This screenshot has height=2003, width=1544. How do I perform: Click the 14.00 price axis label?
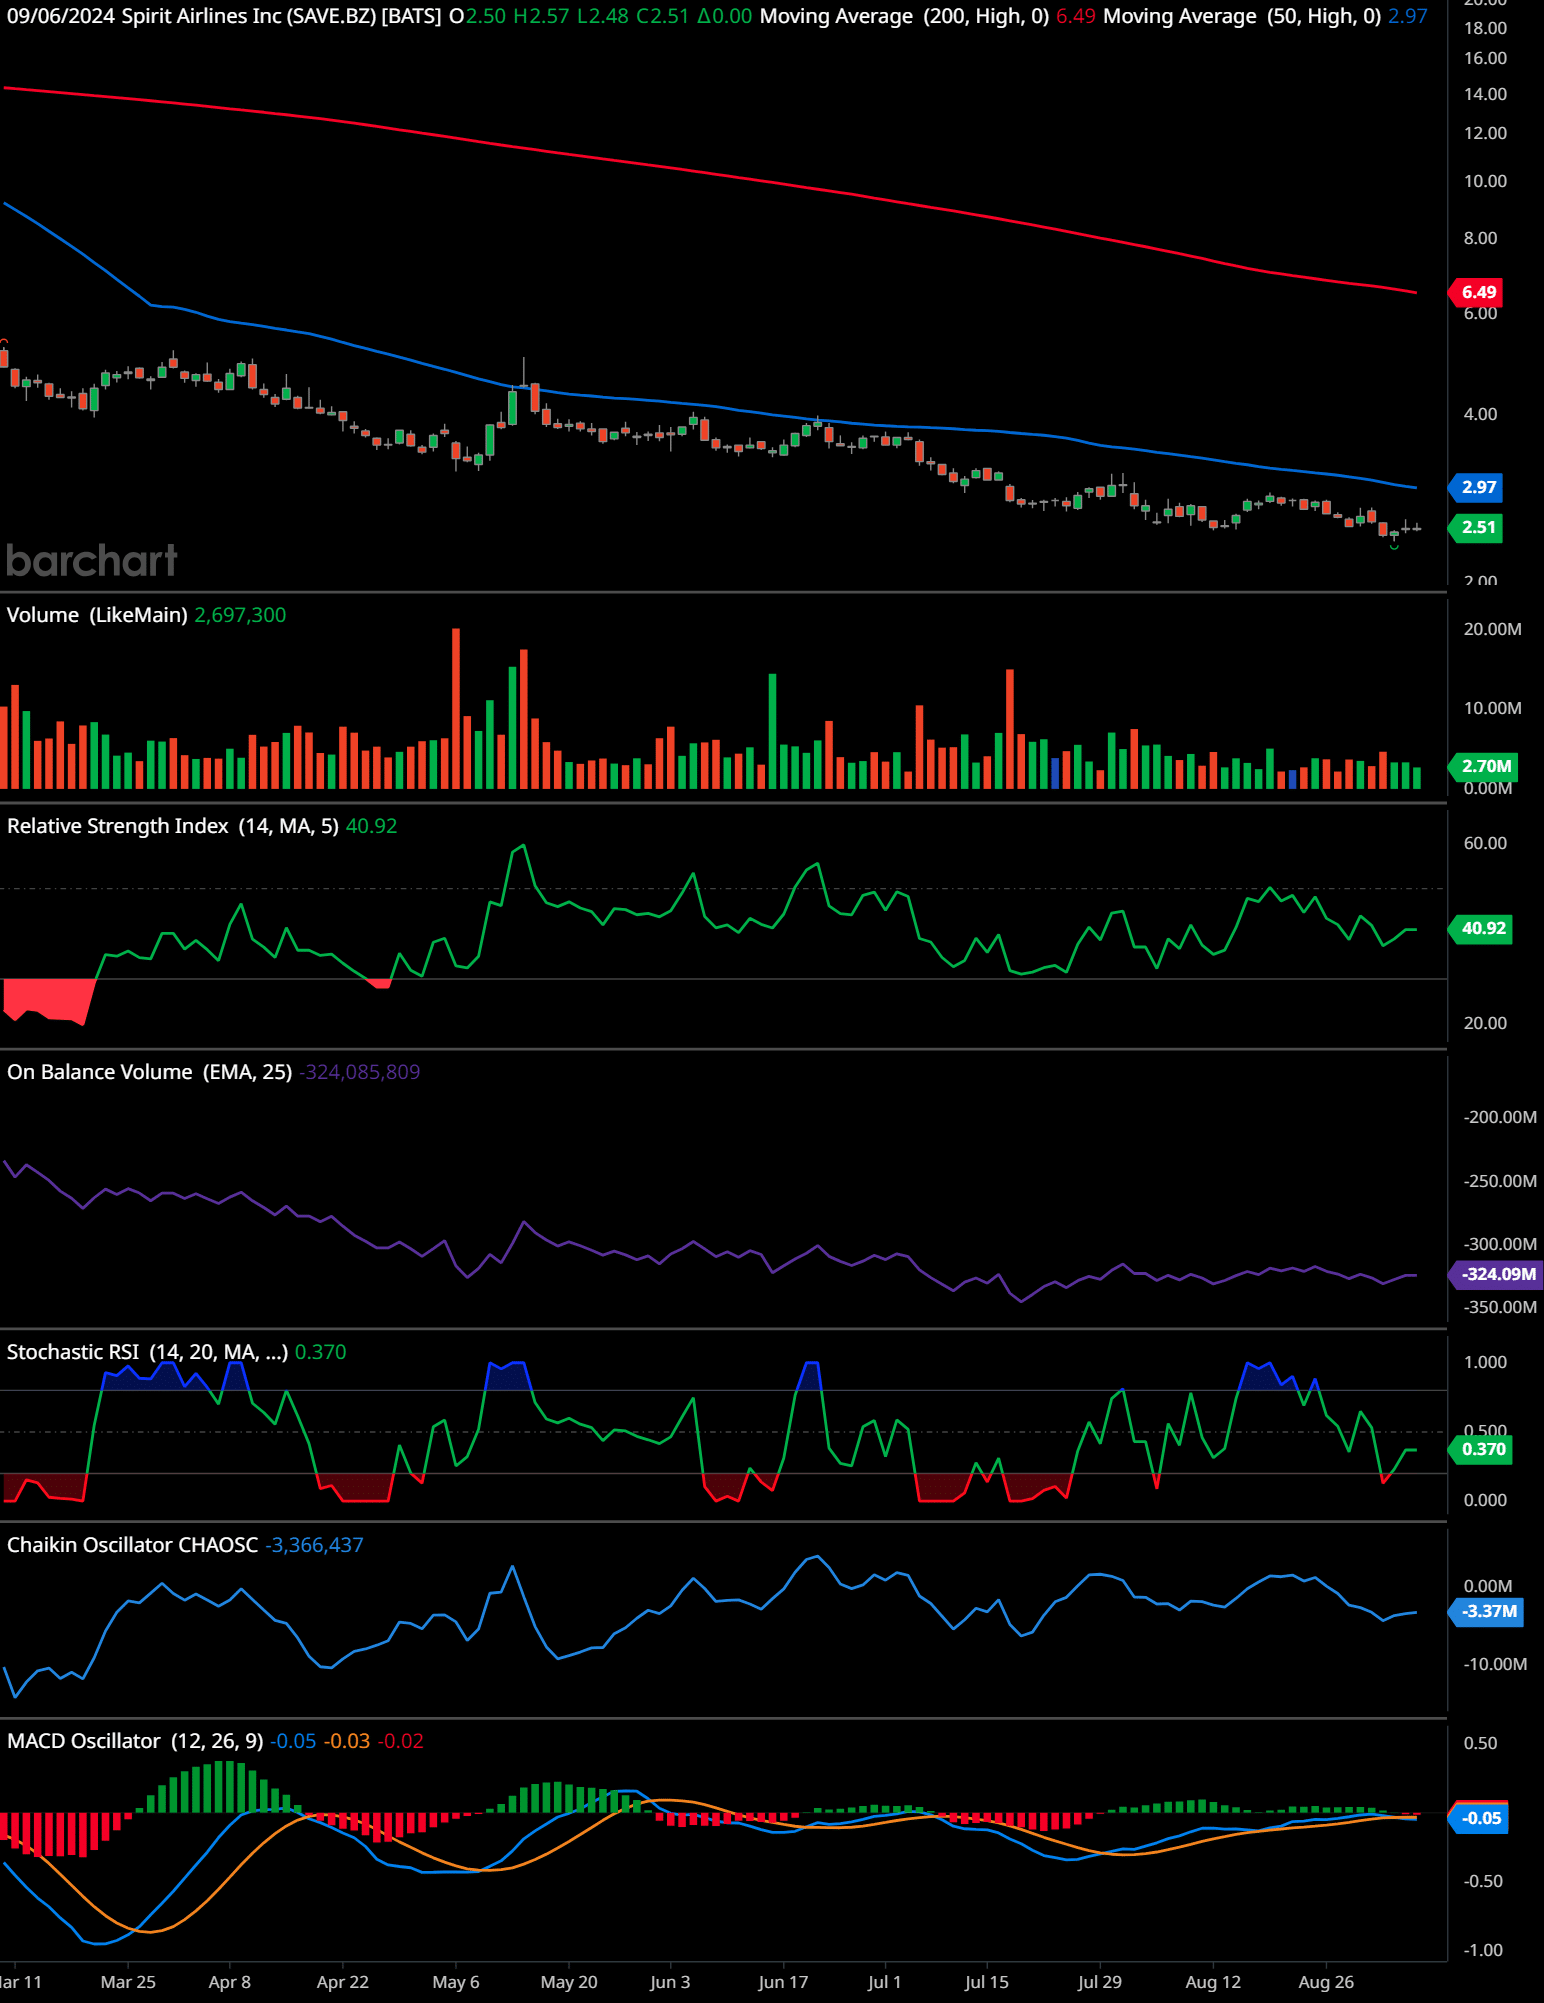tap(1485, 94)
